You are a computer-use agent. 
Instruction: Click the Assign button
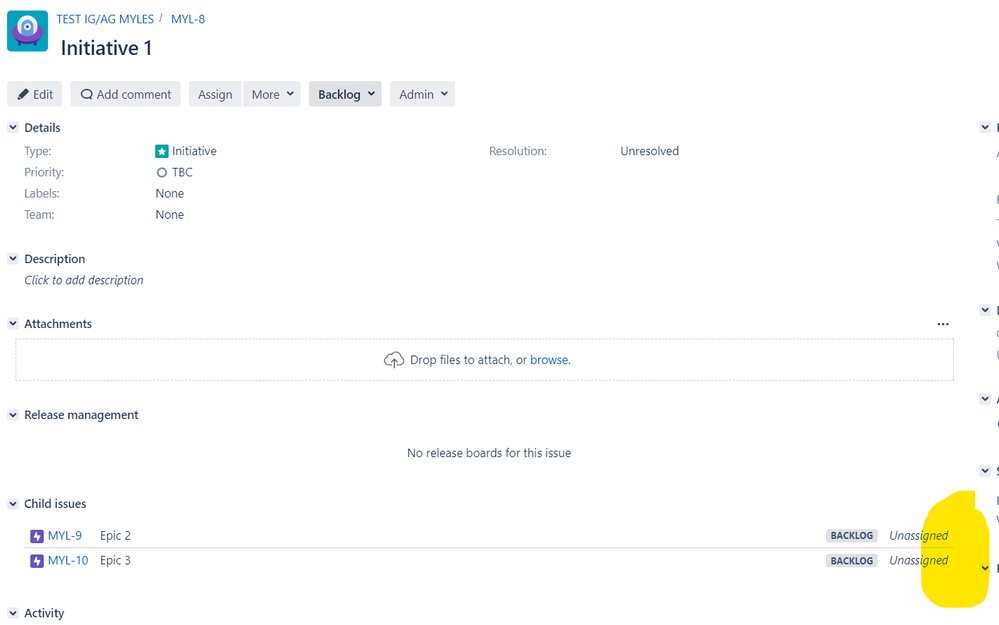[214, 94]
